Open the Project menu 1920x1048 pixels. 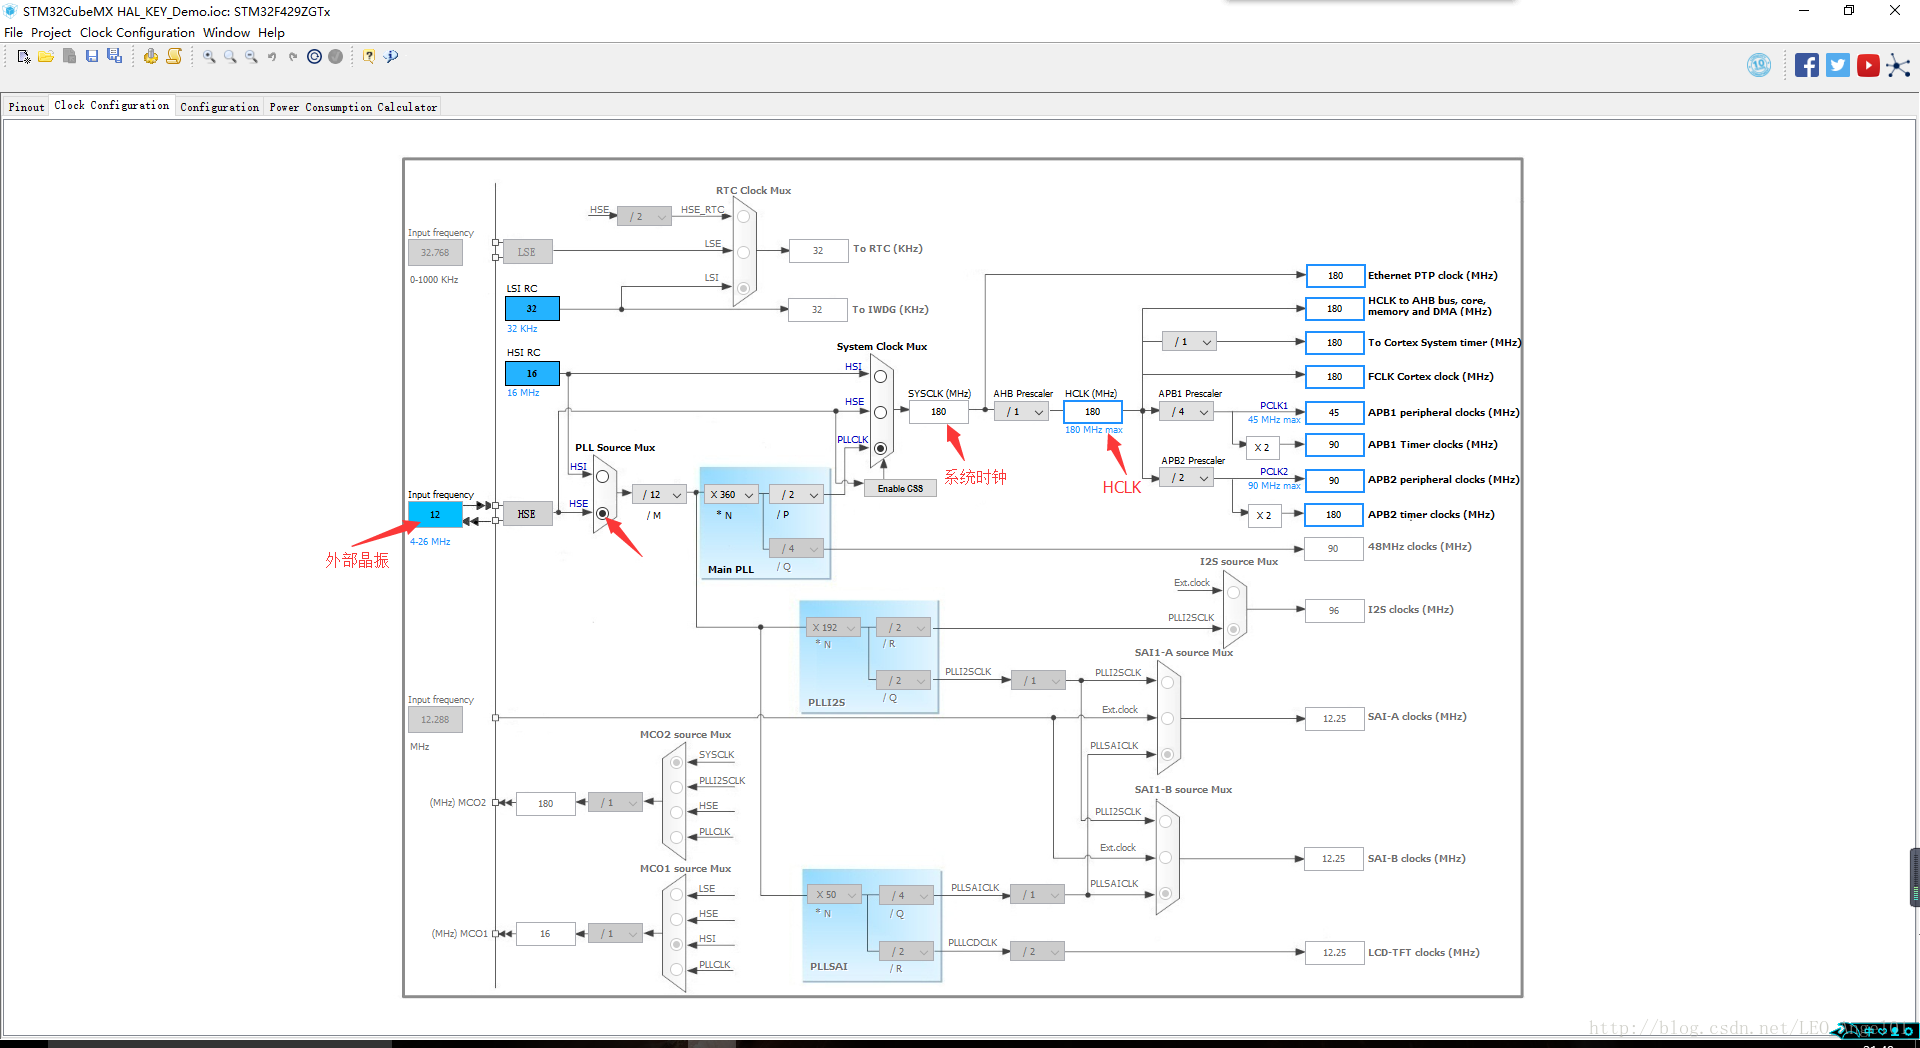point(51,32)
